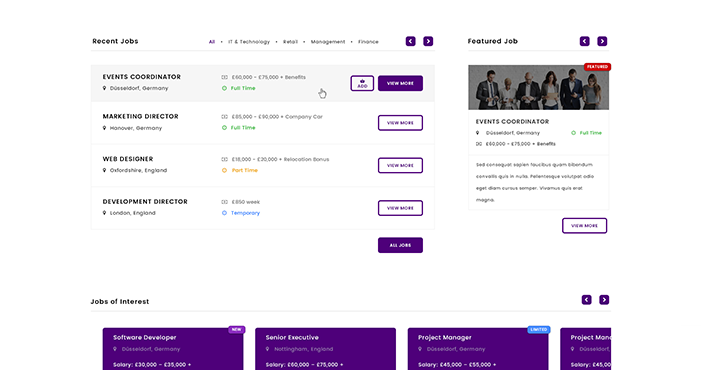Click NEW badge on Software Developer card

pyautogui.click(x=237, y=329)
